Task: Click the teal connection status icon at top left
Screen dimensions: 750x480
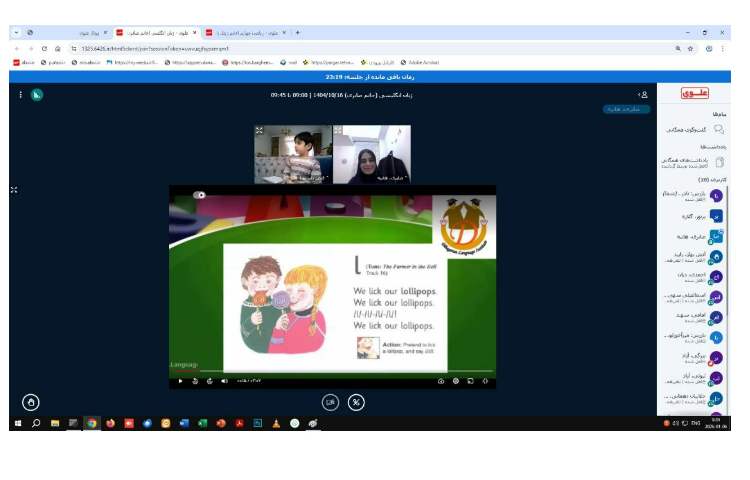Action: [x=37, y=94]
